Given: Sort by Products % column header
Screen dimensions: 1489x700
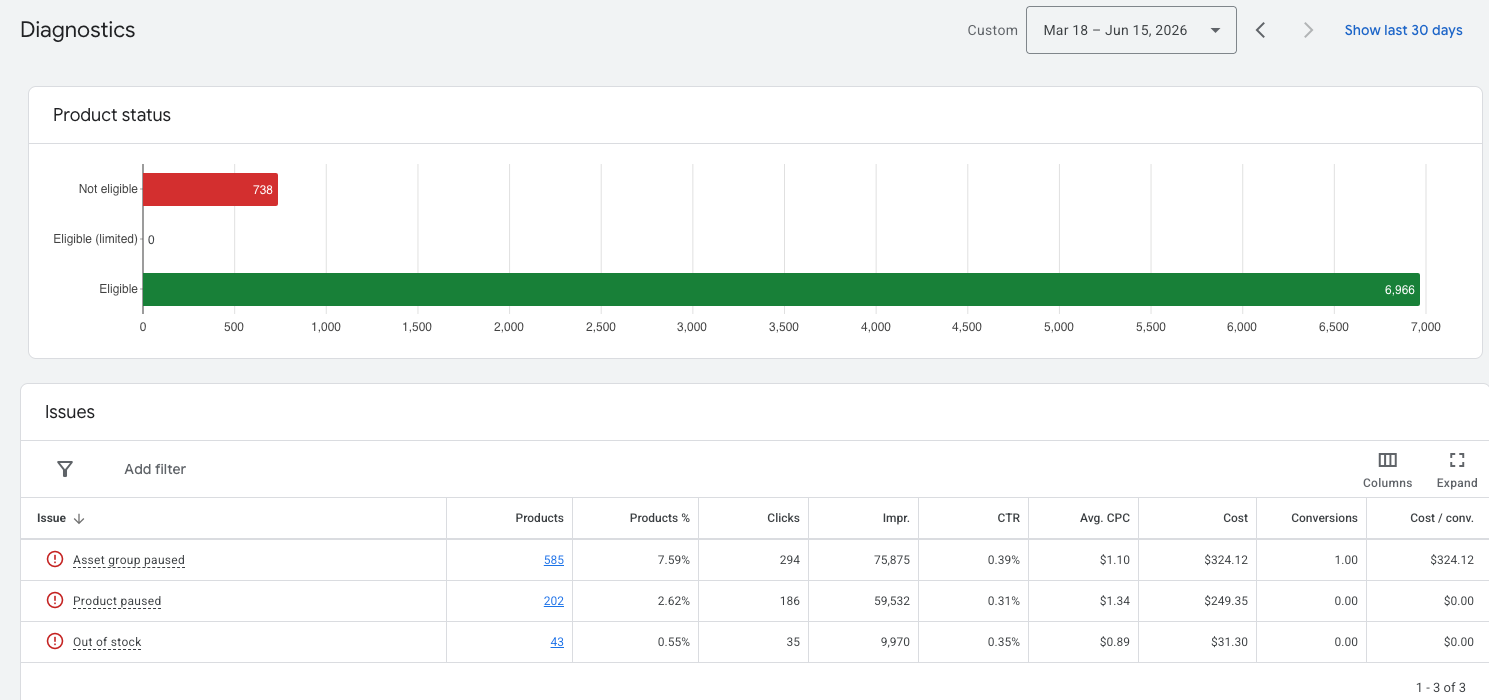Looking at the screenshot, I should click(x=659, y=518).
